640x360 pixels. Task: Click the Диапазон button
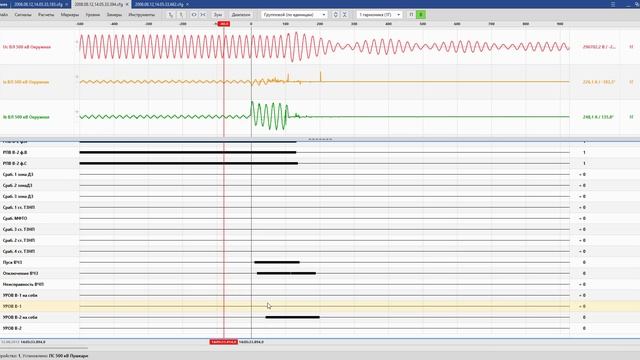pyautogui.click(x=241, y=15)
